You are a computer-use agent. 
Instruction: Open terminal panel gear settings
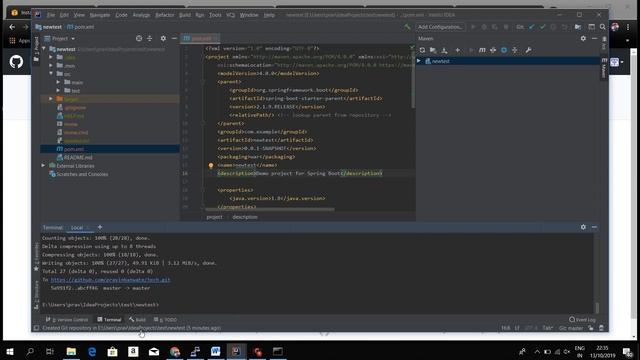583,227
